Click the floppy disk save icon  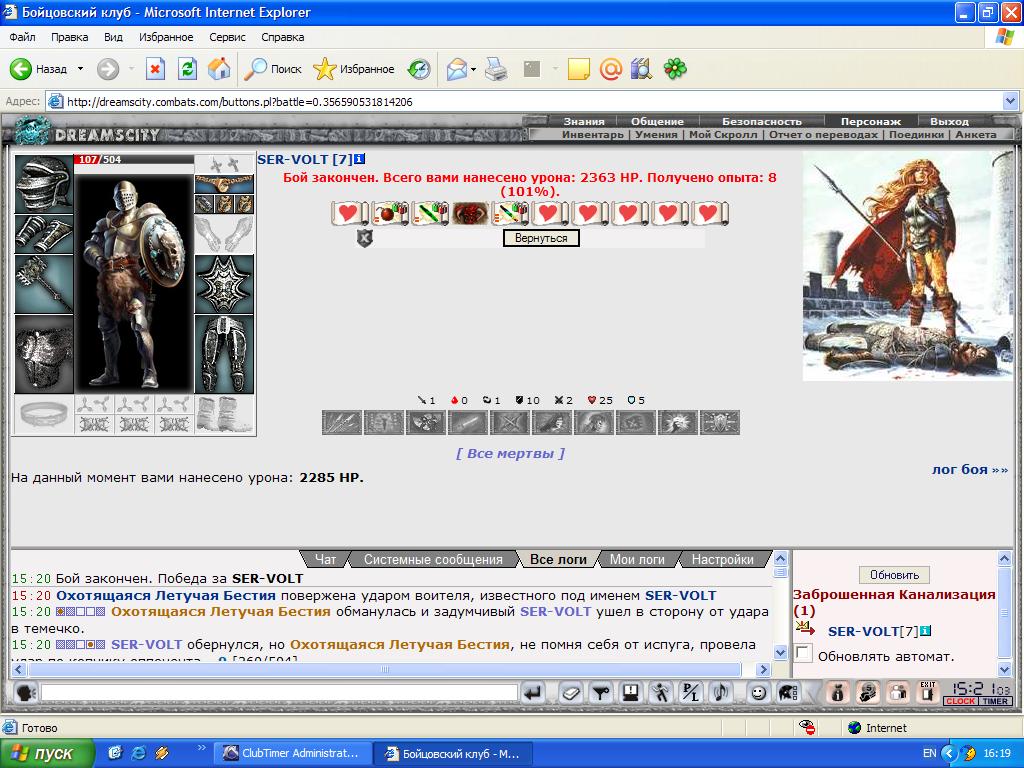tap(630, 692)
